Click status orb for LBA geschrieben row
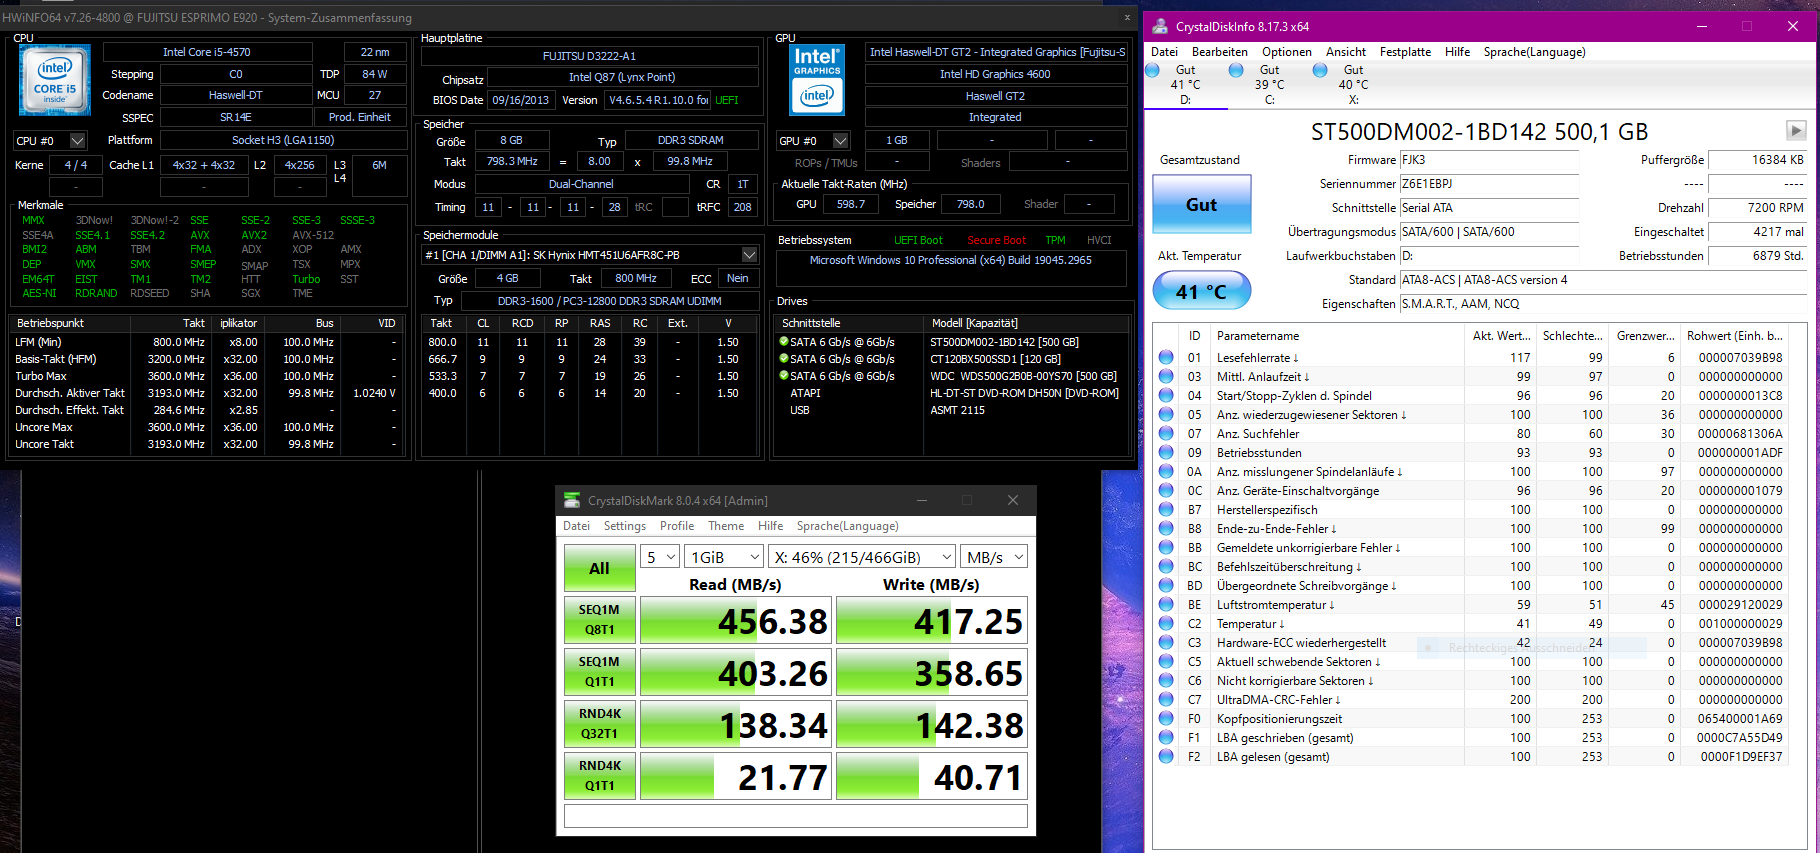1820x853 pixels. click(1166, 737)
